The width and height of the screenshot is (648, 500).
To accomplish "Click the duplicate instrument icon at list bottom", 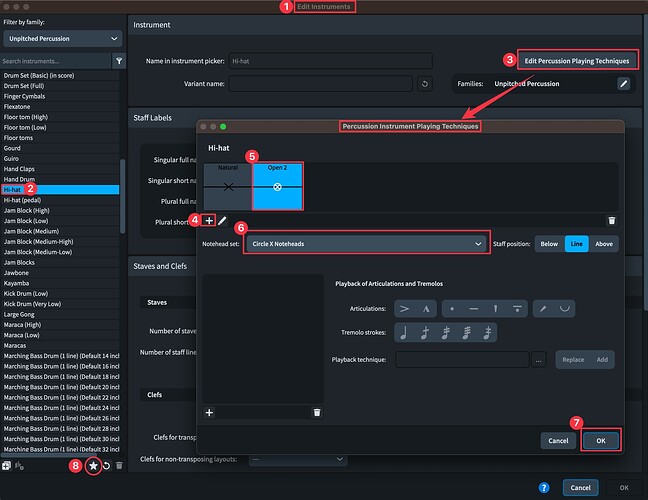I will pos(6,466).
